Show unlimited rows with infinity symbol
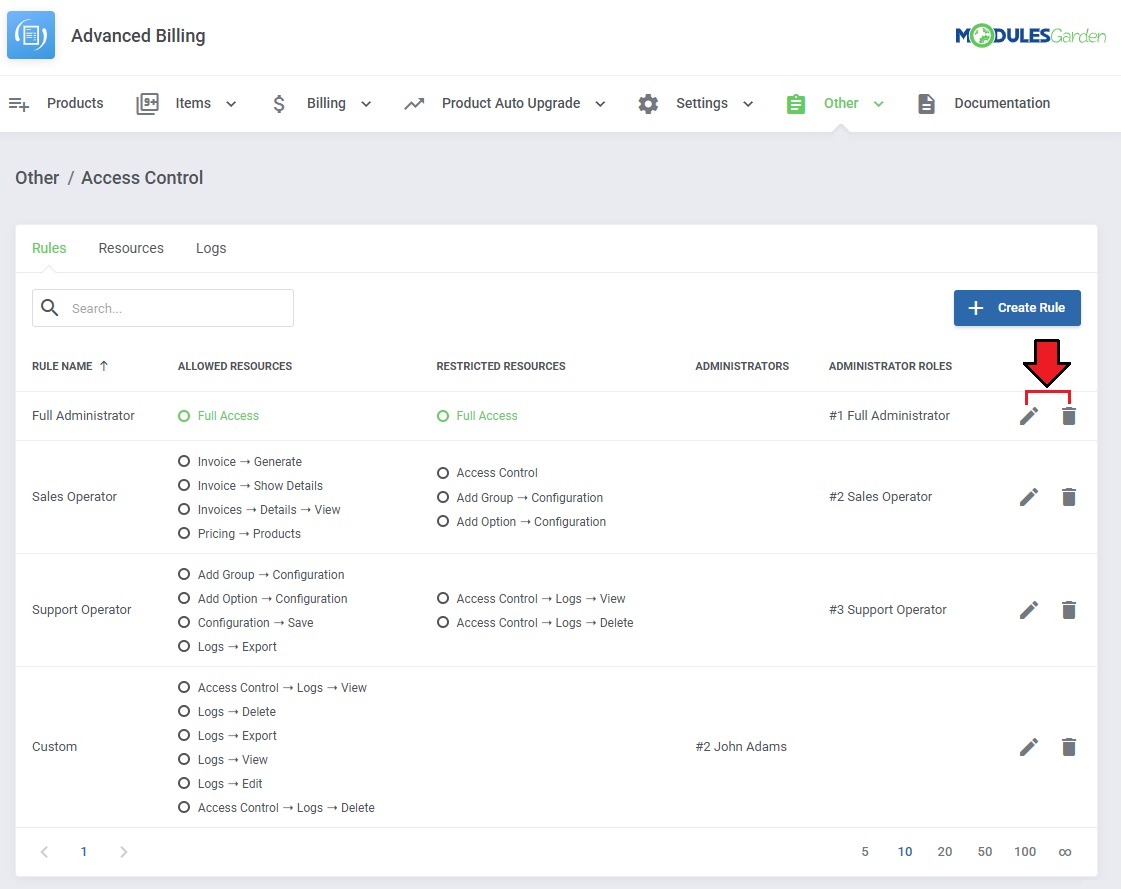Screen dimensions: 1121x889 1065,852
